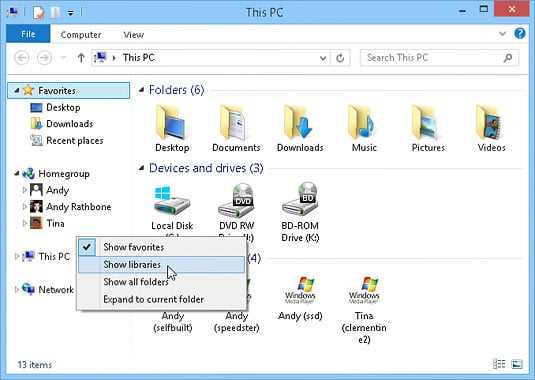Switch to the View ribbon tab
This screenshot has width=535, height=380.
pos(133,35)
